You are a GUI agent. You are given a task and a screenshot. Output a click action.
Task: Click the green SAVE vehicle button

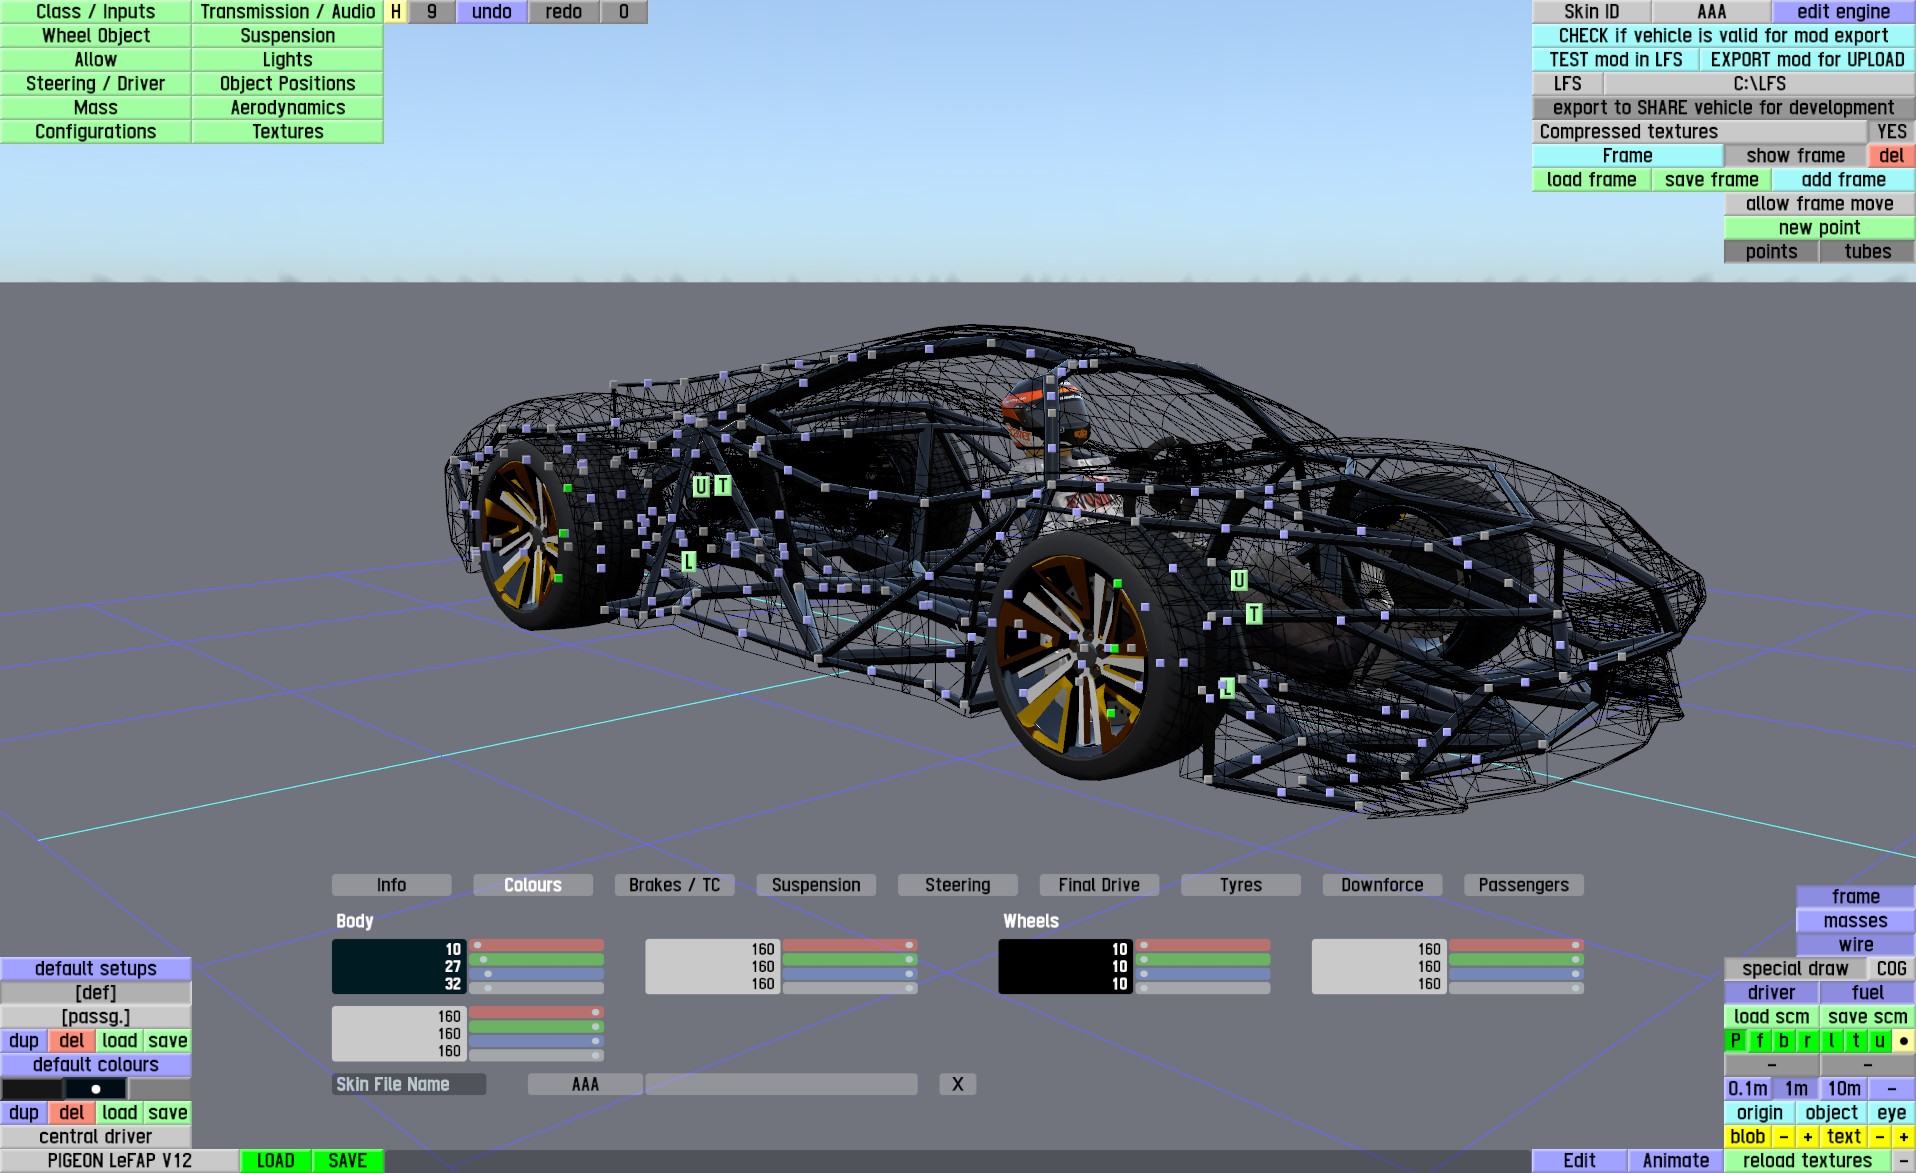coord(348,1161)
